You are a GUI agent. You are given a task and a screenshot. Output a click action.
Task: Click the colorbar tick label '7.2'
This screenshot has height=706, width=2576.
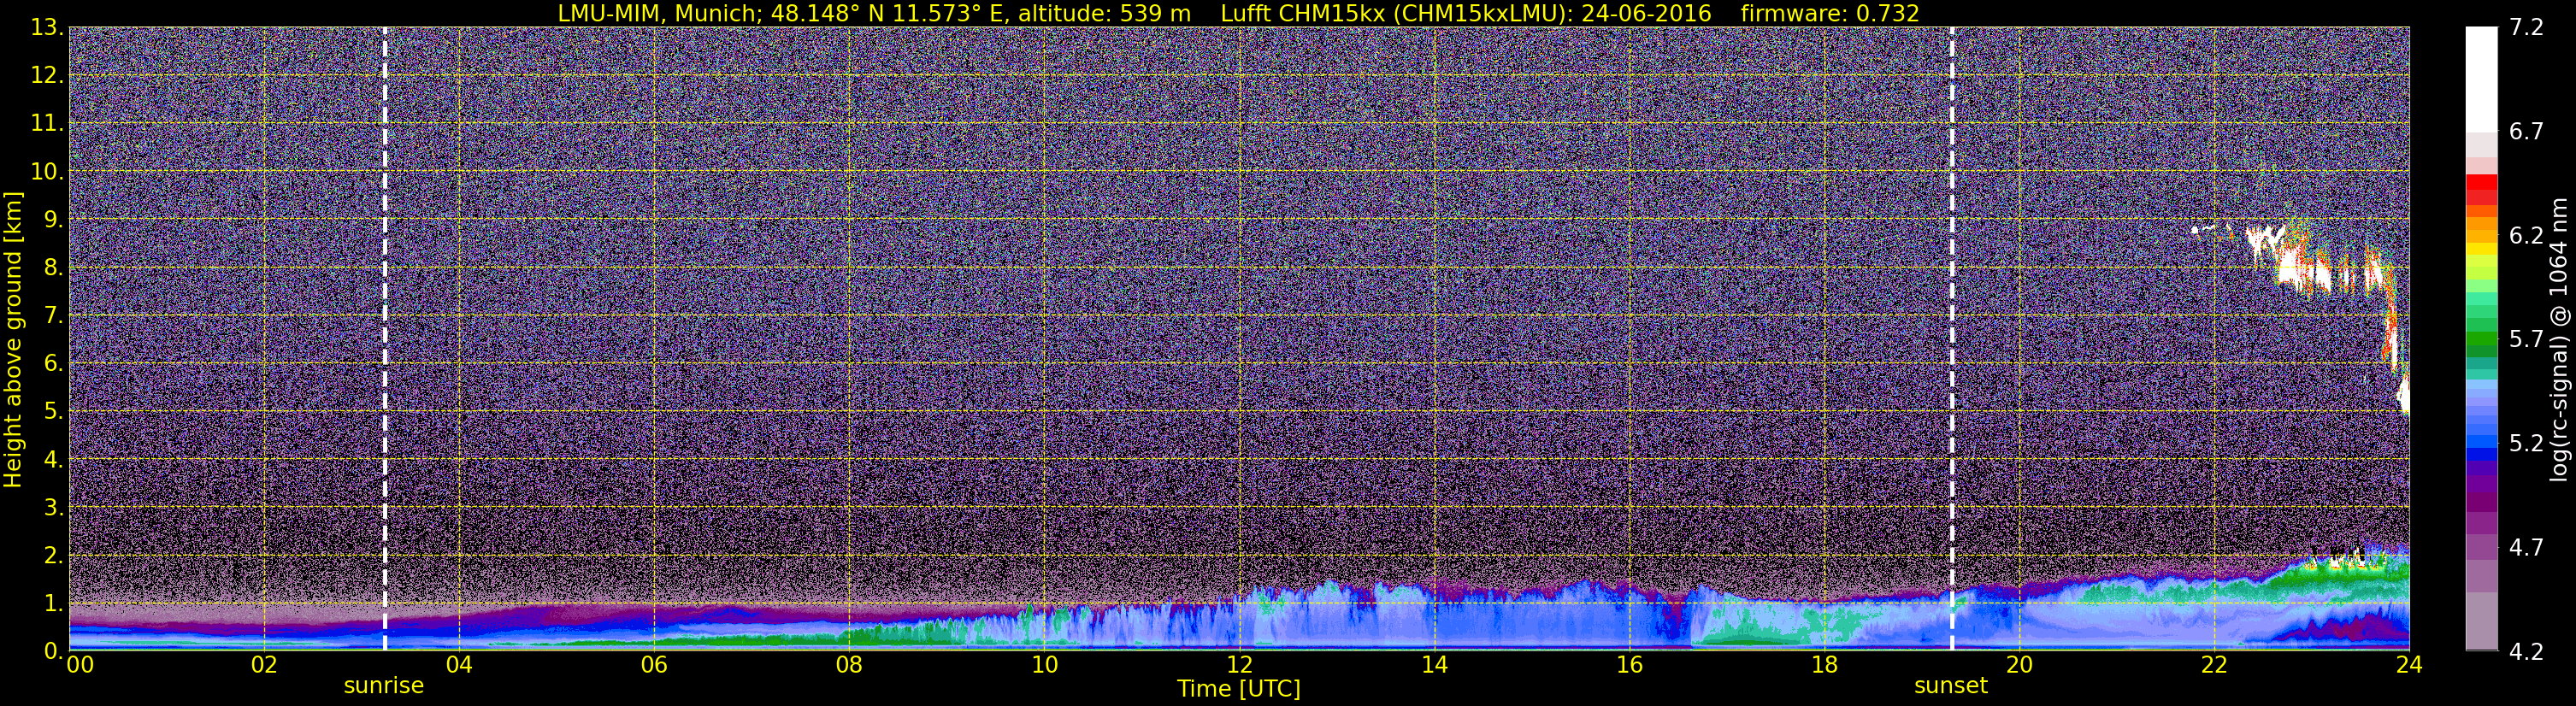click(2526, 28)
